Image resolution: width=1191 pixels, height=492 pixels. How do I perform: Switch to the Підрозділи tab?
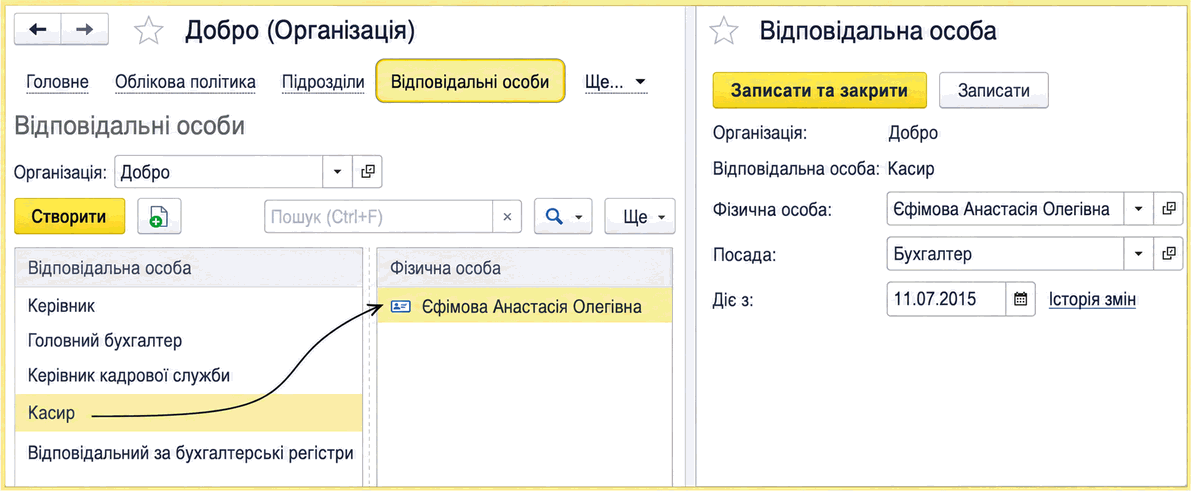(323, 82)
